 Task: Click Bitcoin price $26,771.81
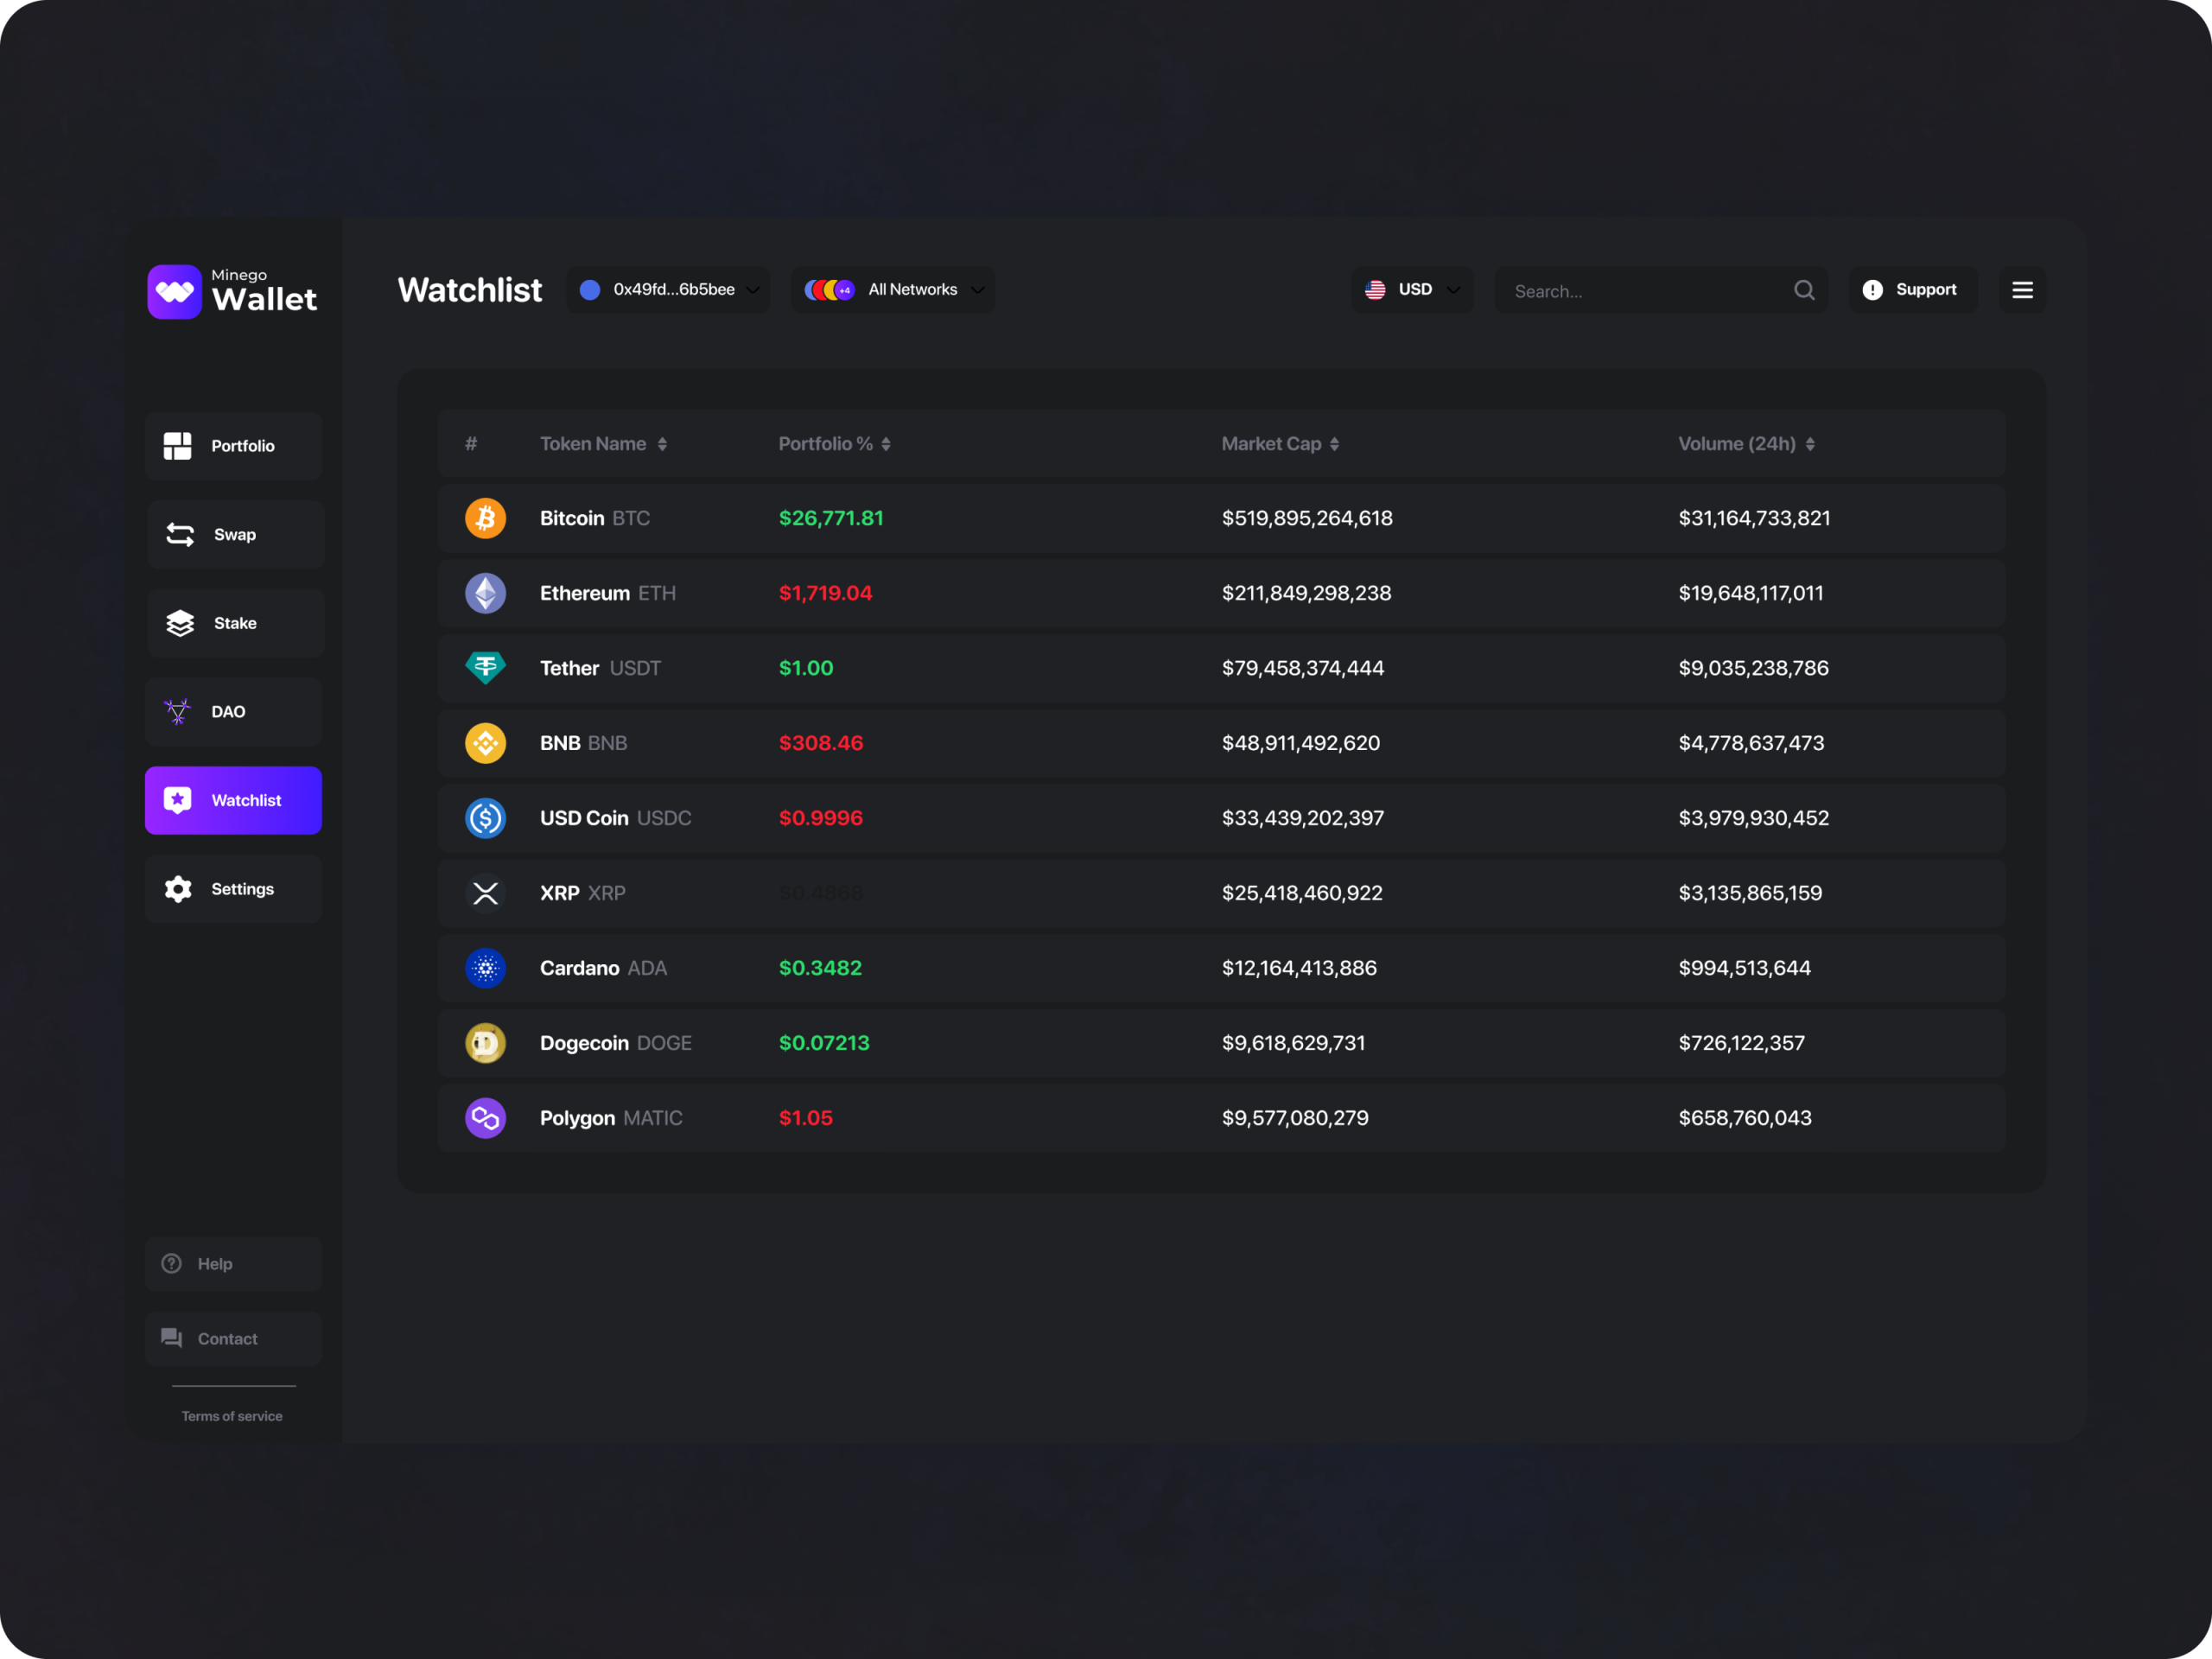[831, 518]
